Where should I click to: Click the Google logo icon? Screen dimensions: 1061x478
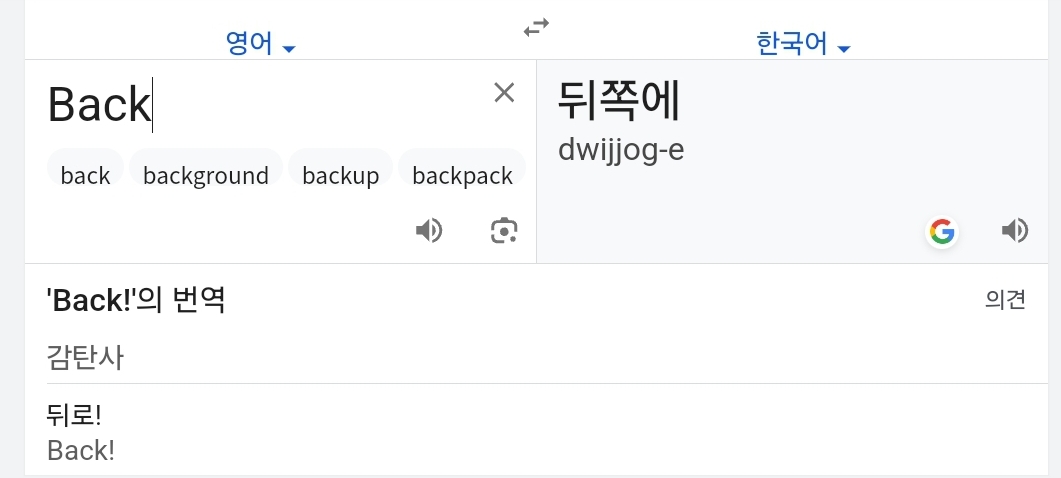point(941,232)
